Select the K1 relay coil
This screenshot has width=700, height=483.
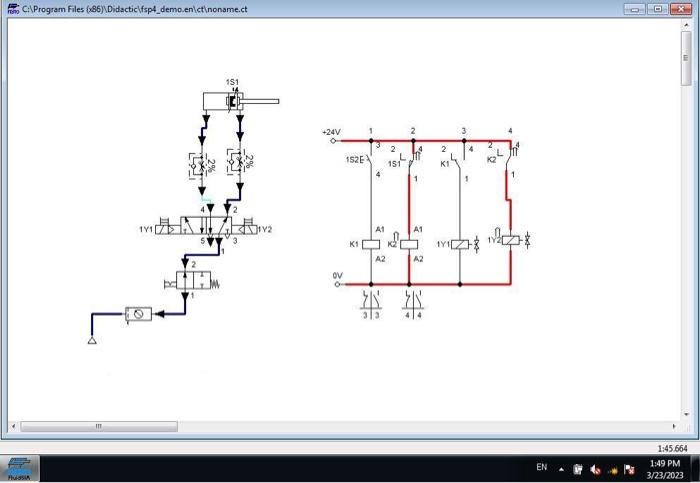tap(371, 244)
